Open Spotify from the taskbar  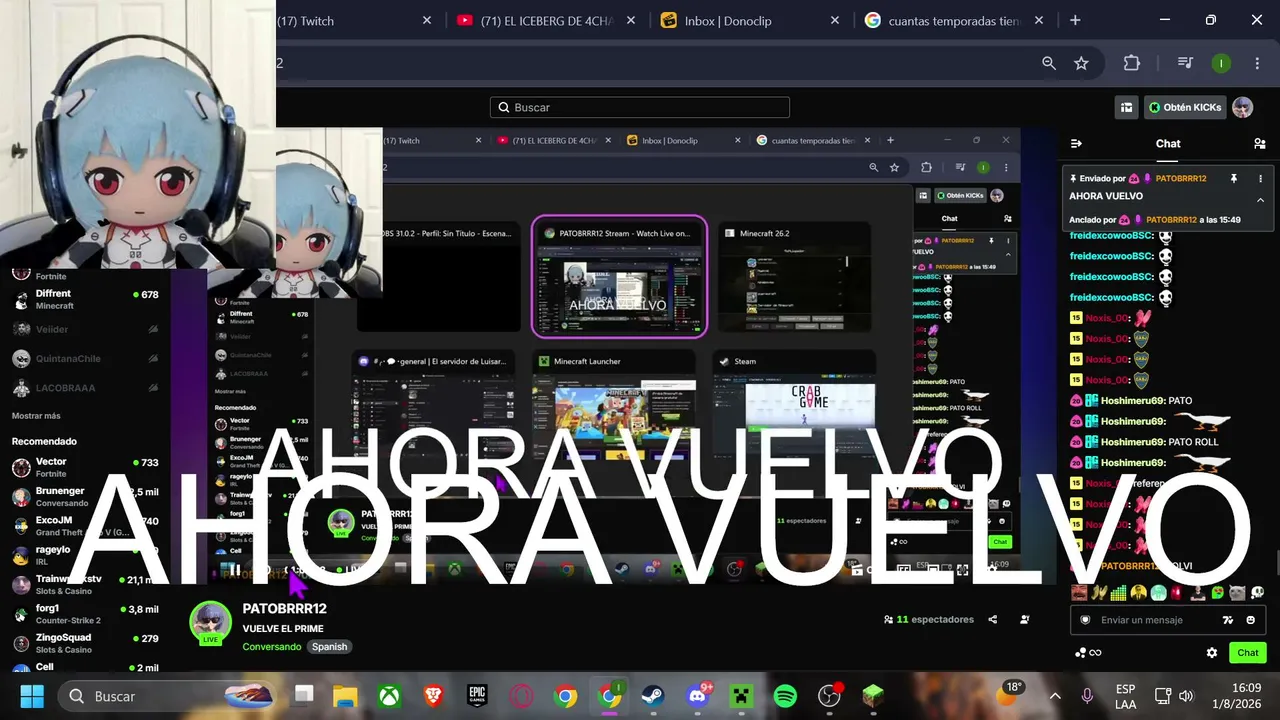785,696
